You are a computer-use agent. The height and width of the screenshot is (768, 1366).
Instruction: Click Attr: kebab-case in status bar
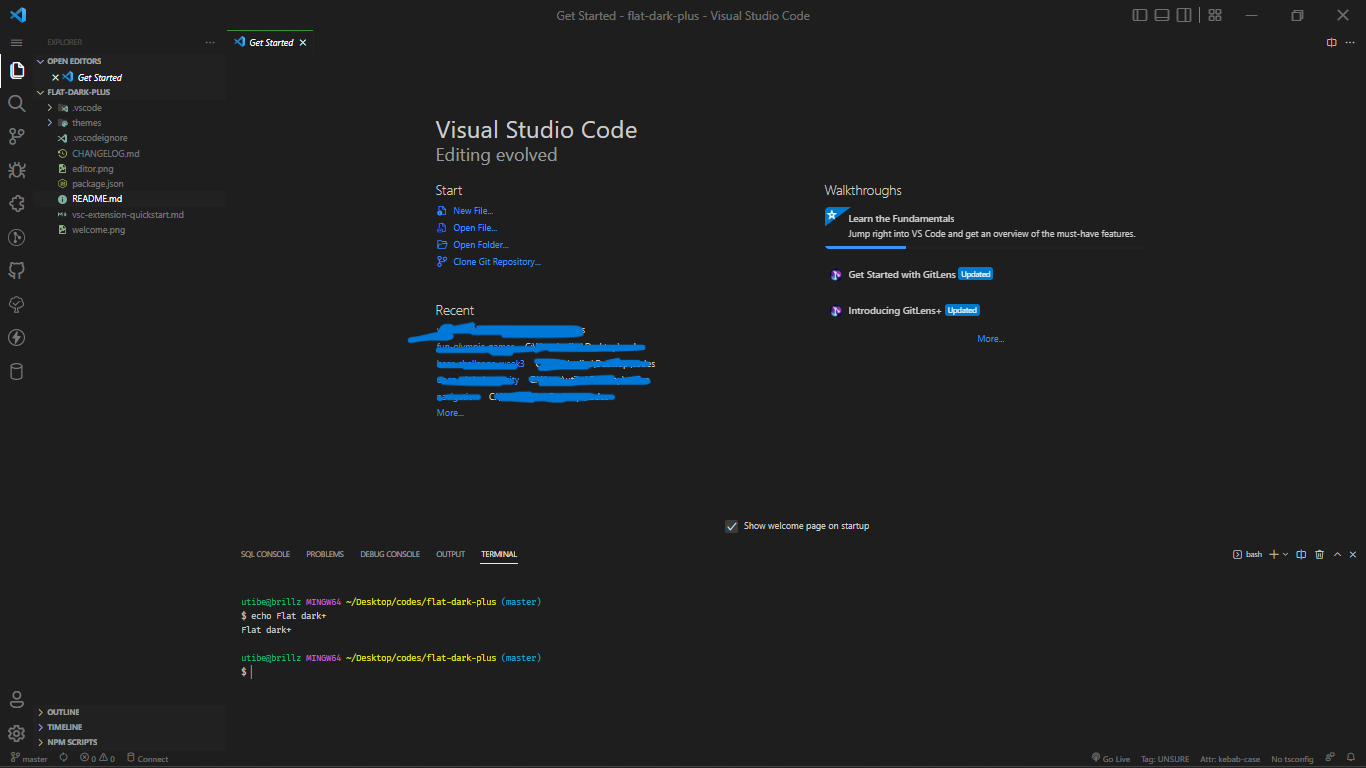(1230, 758)
